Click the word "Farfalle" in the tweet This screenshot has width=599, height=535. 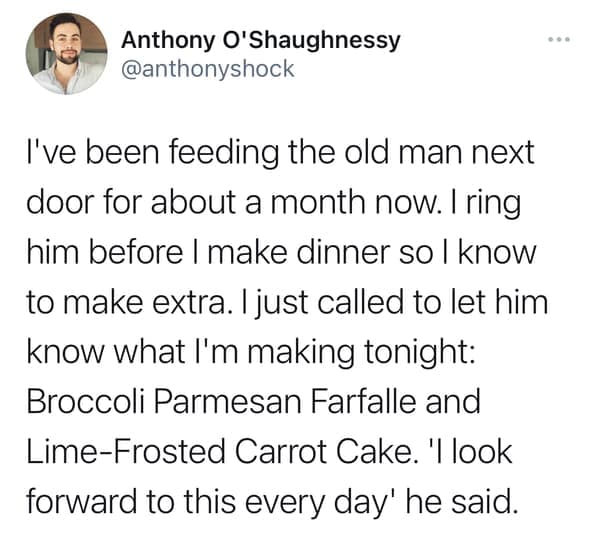tap(363, 402)
